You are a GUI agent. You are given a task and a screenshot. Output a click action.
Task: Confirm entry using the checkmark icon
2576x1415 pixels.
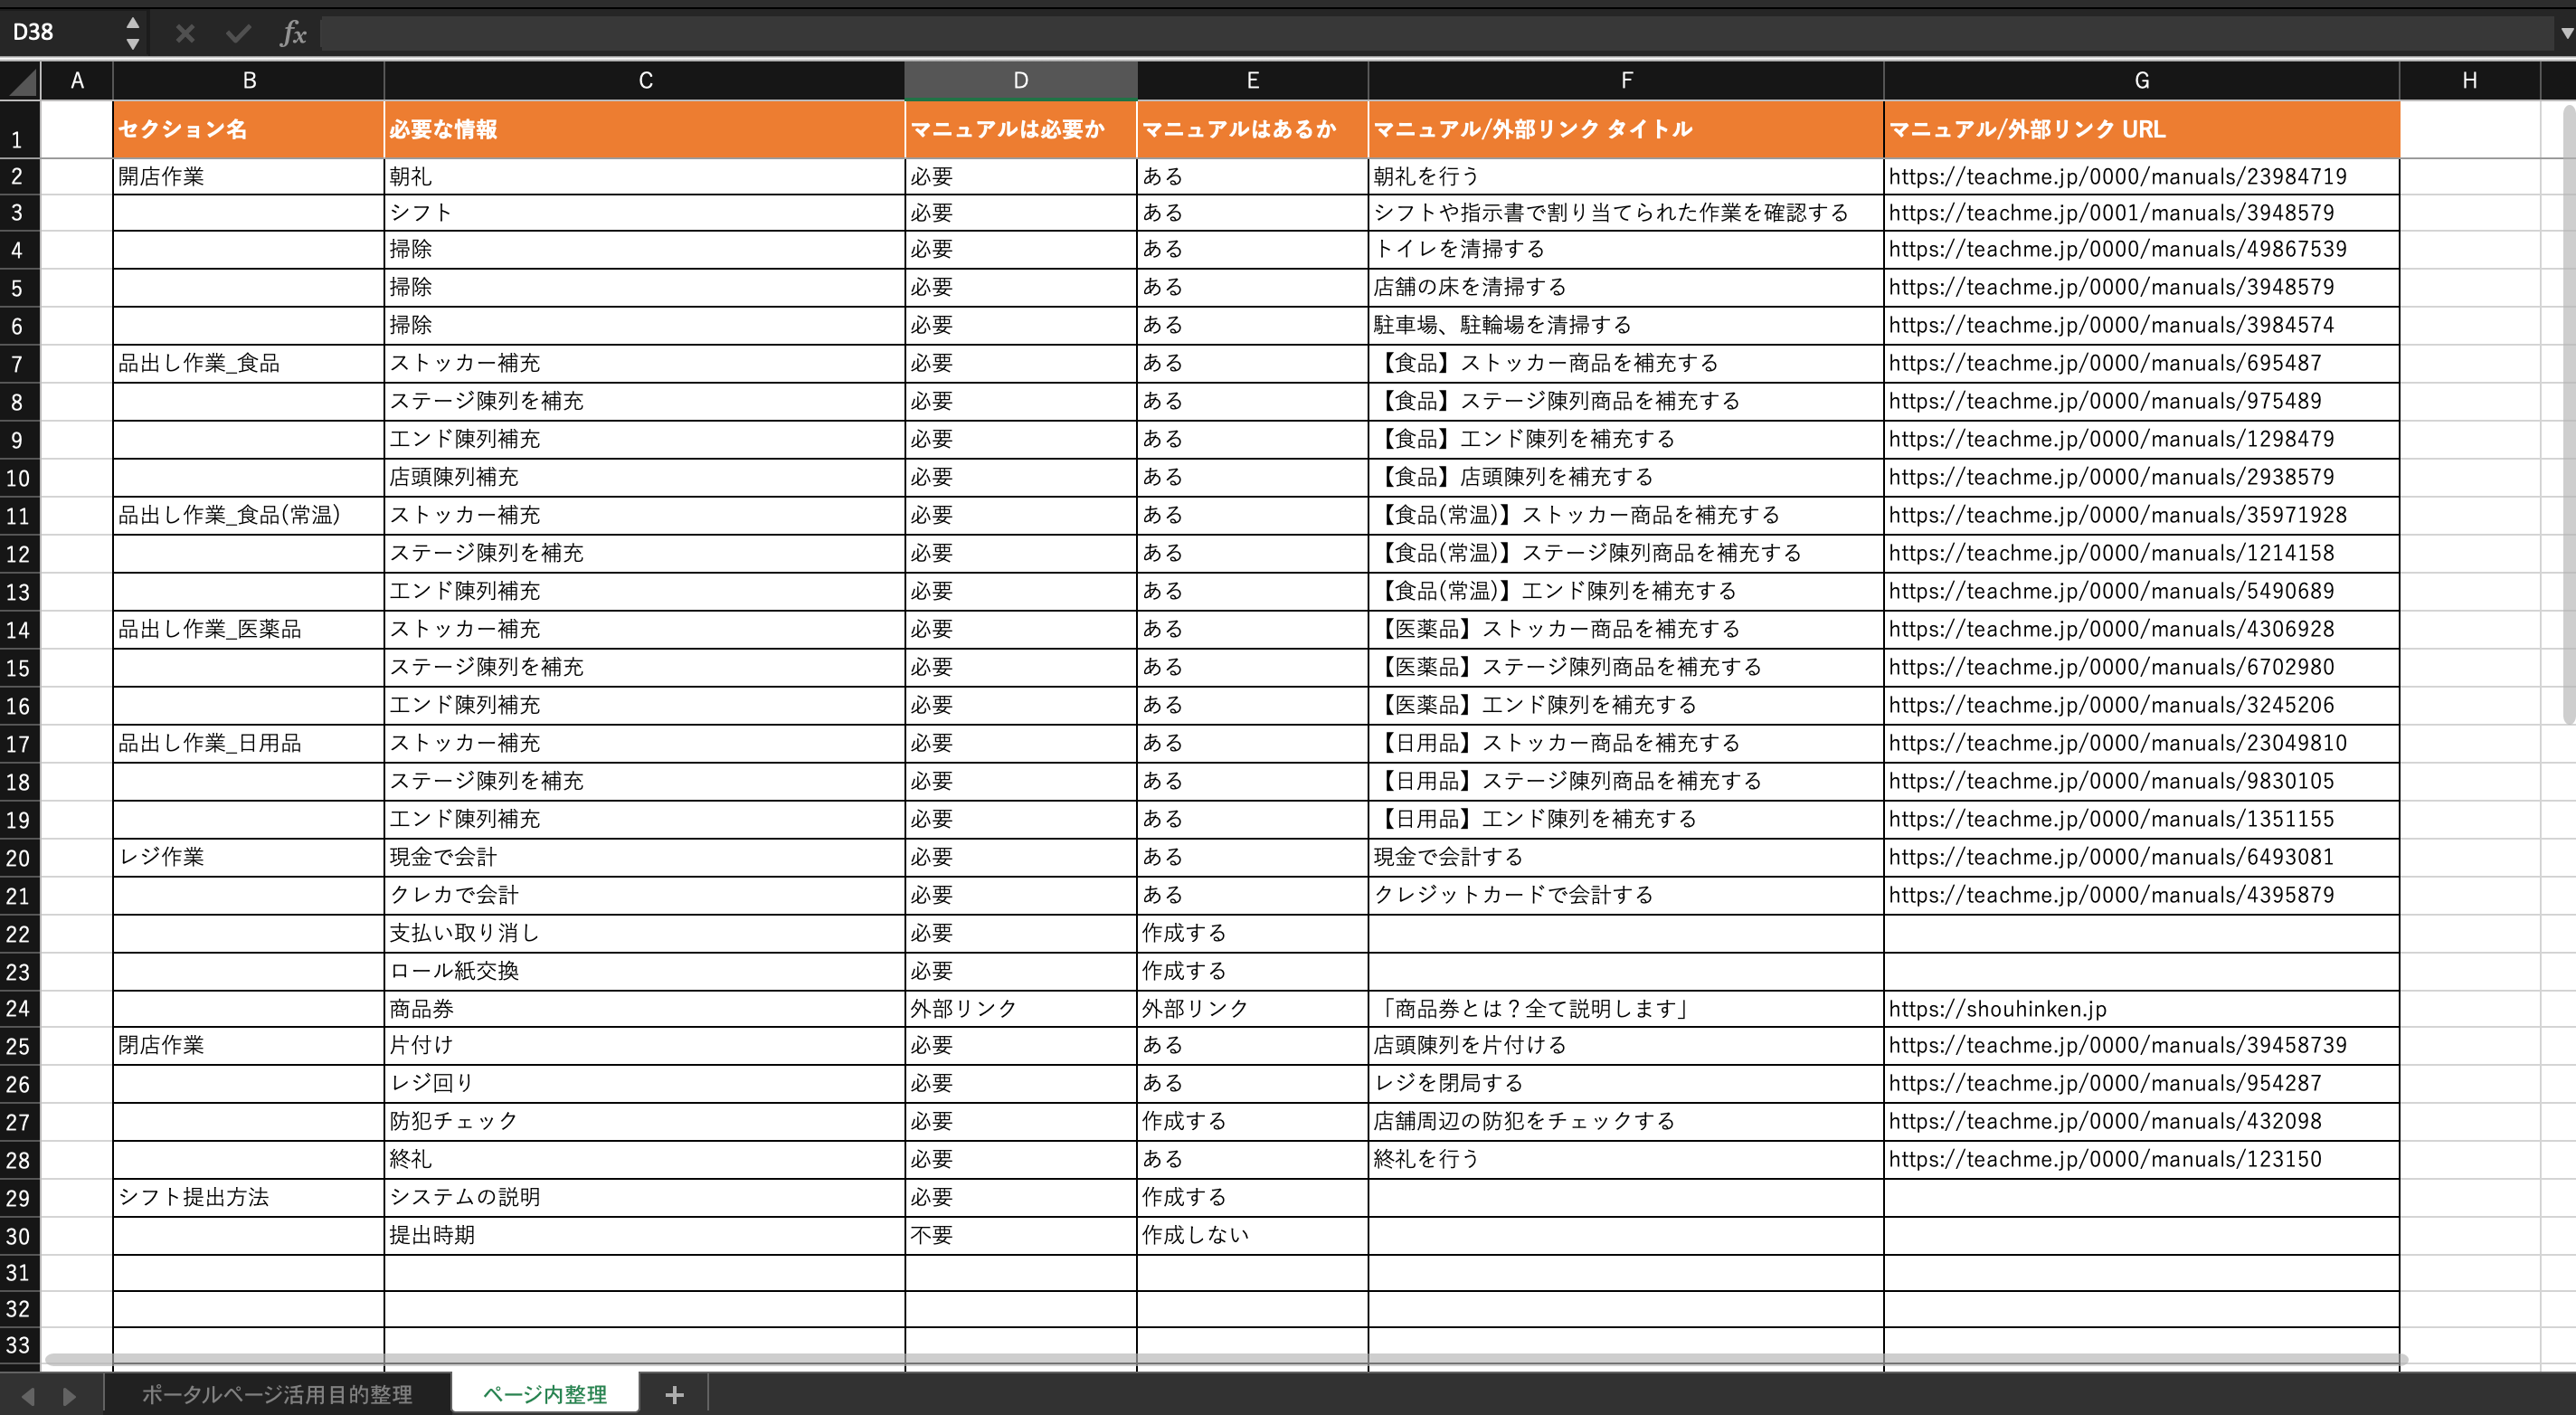point(238,33)
